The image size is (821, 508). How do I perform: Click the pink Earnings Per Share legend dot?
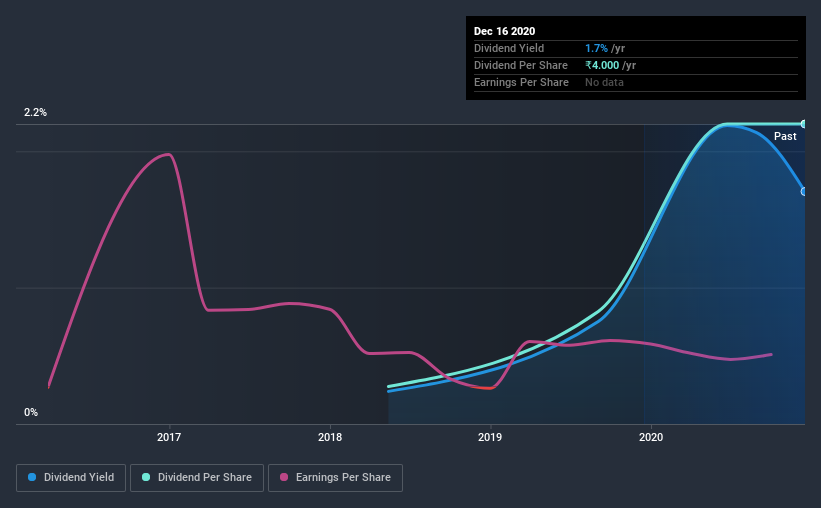pyautogui.click(x=284, y=477)
